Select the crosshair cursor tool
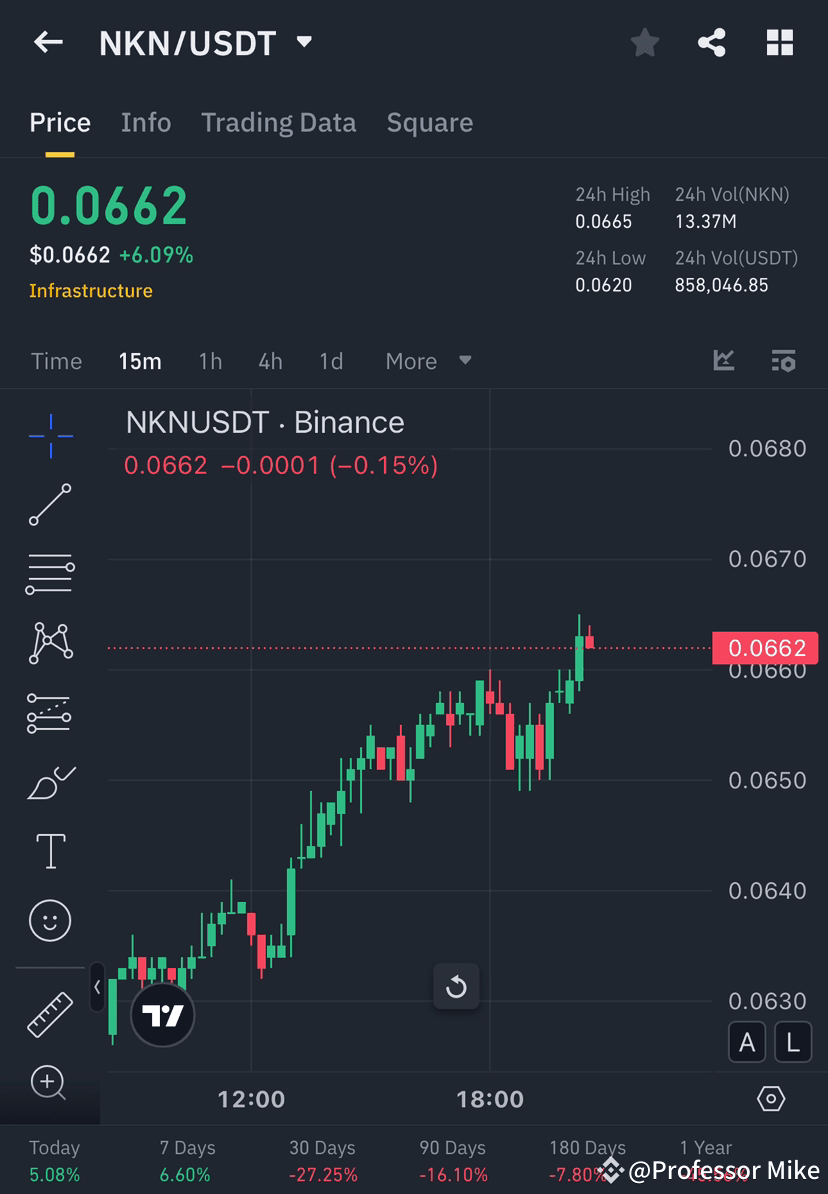 [50, 435]
